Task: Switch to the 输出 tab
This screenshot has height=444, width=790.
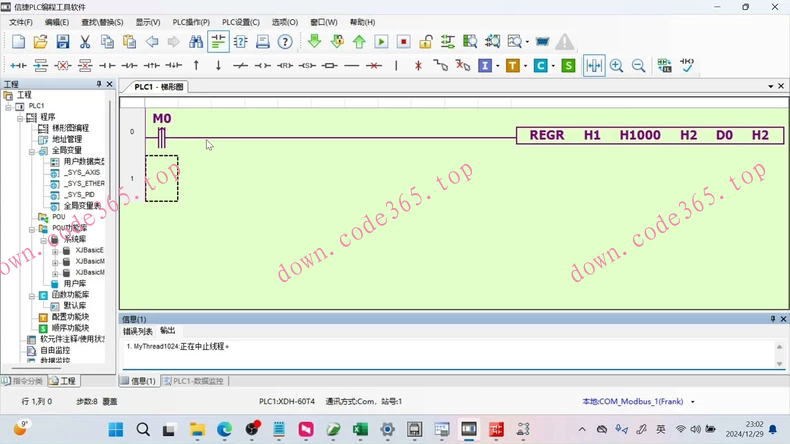Action: (167, 331)
